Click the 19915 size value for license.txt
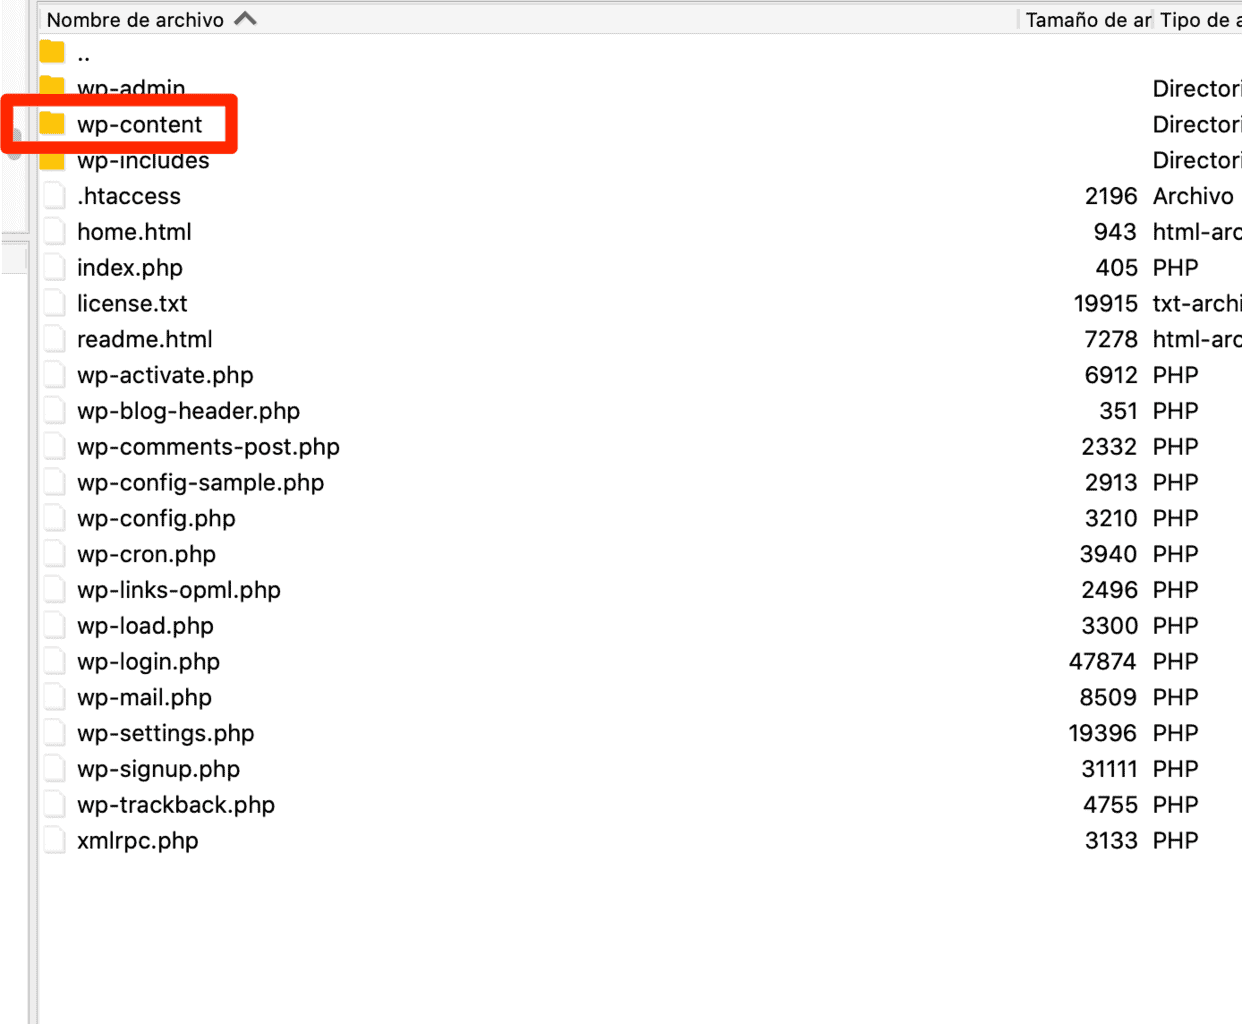1242x1024 pixels. [1106, 303]
